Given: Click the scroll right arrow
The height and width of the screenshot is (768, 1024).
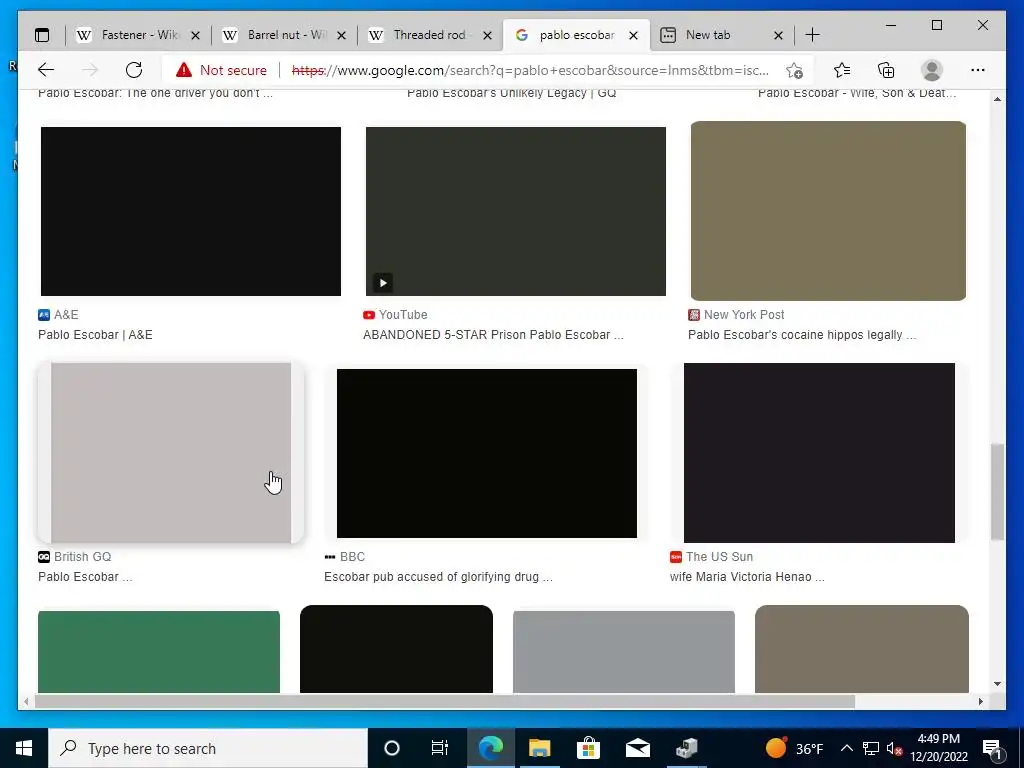Looking at the screenshot, I should pos(980,701).
